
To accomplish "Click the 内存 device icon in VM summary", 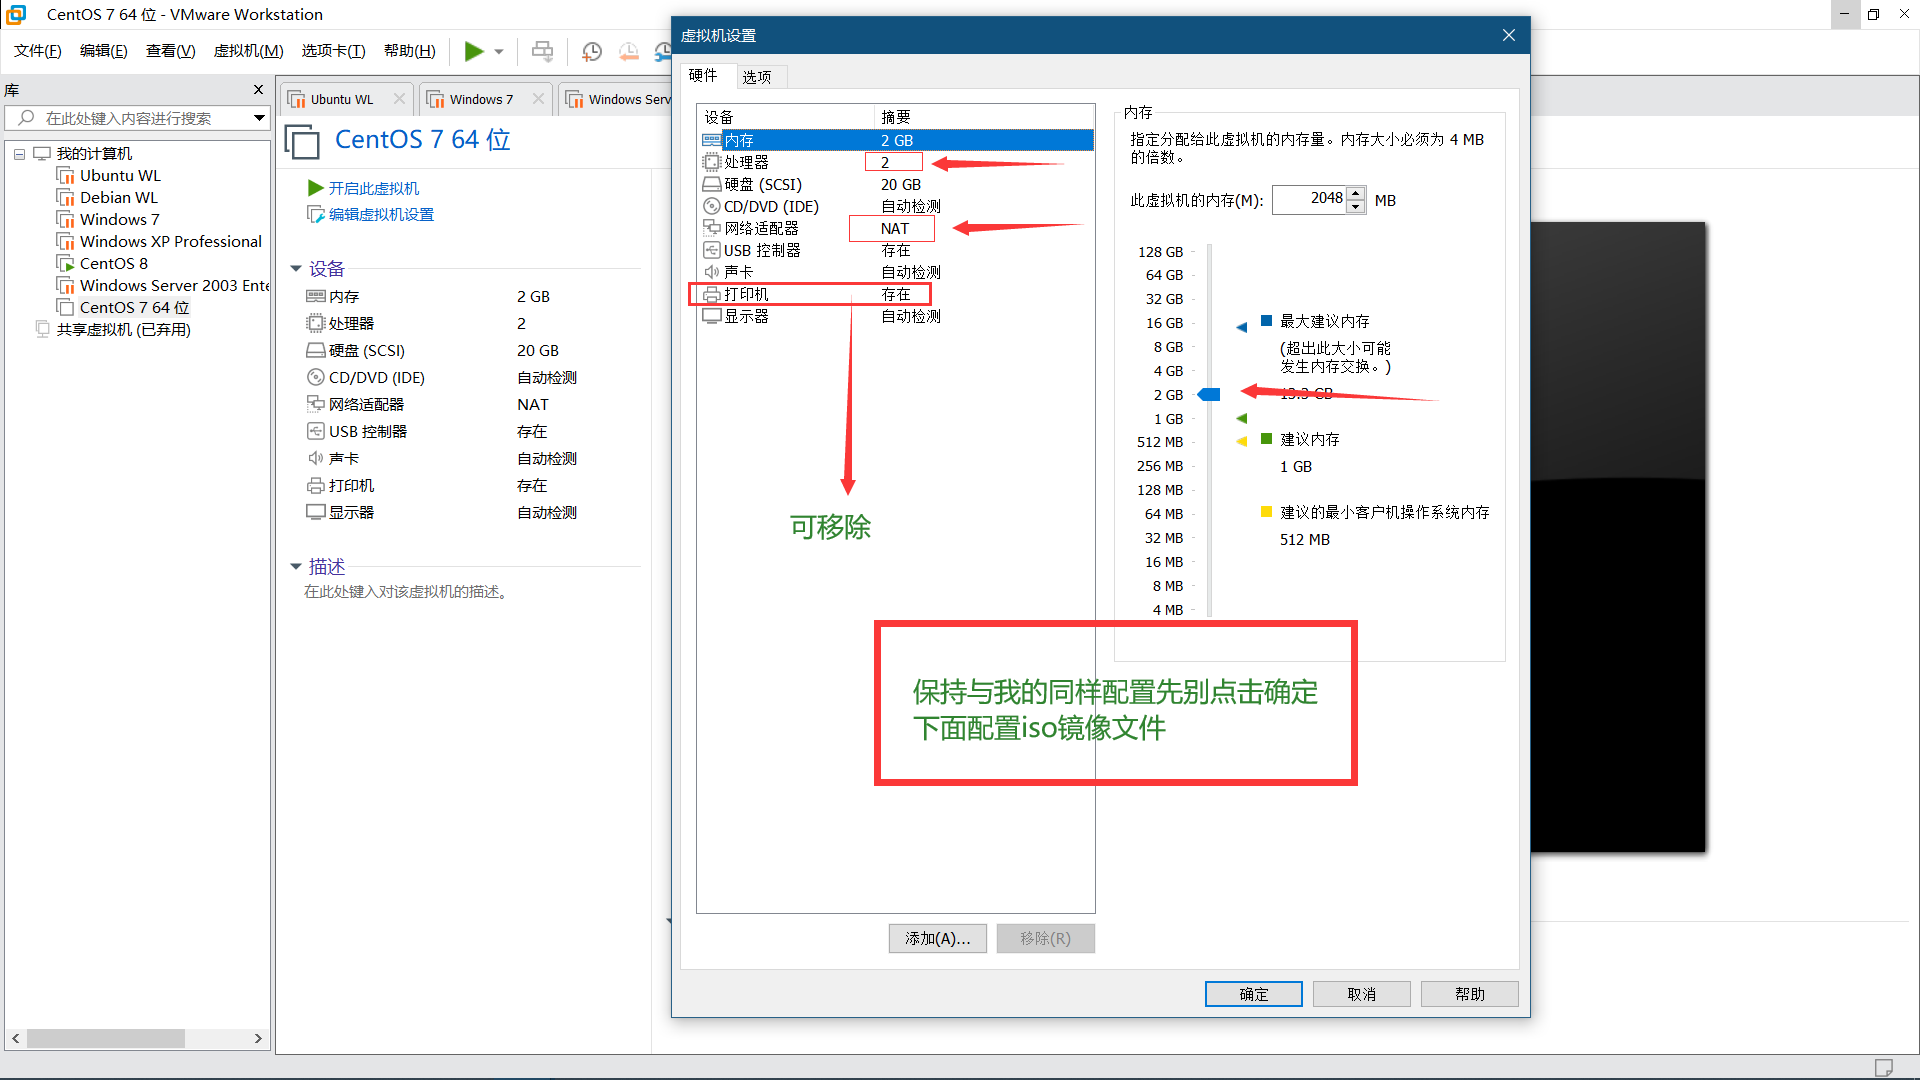I will point(315,296).
